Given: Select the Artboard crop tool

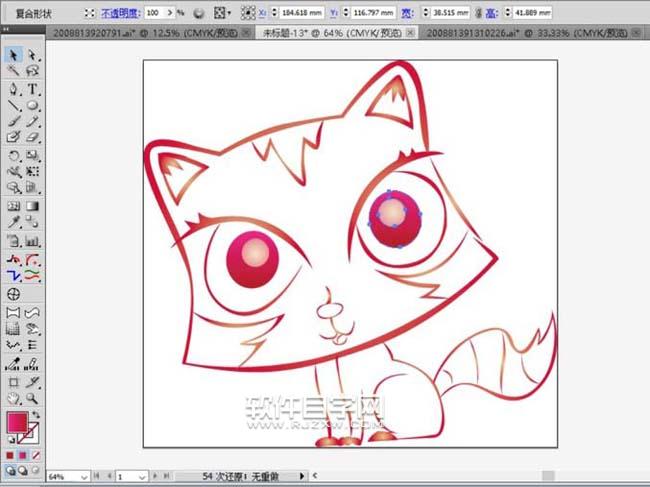Looking at the screenshot, I should point(13,382).
